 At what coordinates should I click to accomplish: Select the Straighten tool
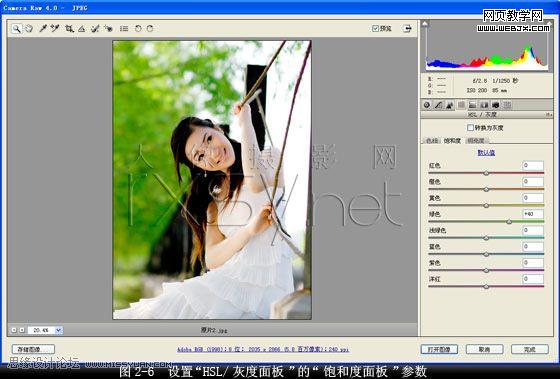(x=82, y=29)
